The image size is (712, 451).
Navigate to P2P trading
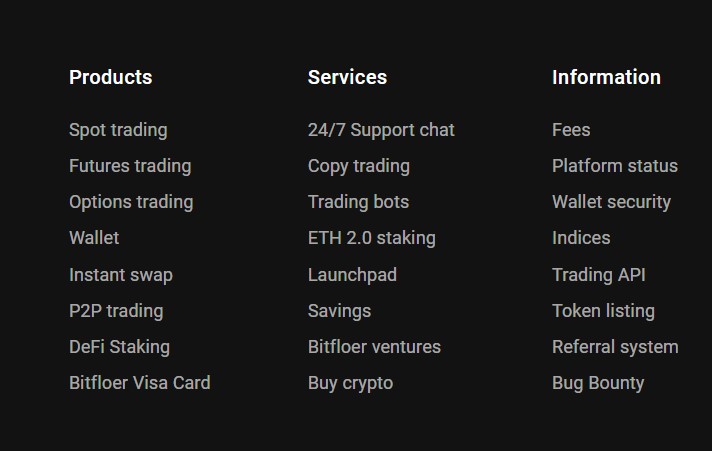click(116, 311)
